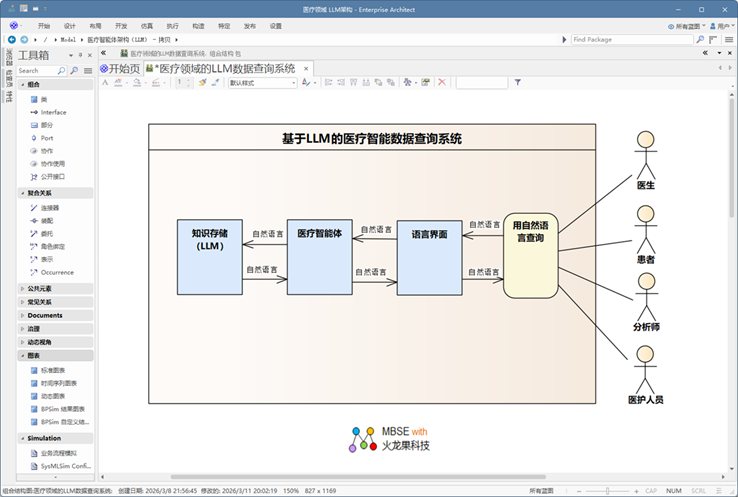738x497 pixels.
Task: Choose the 标准图表 chart item
Action: [52, 370]
